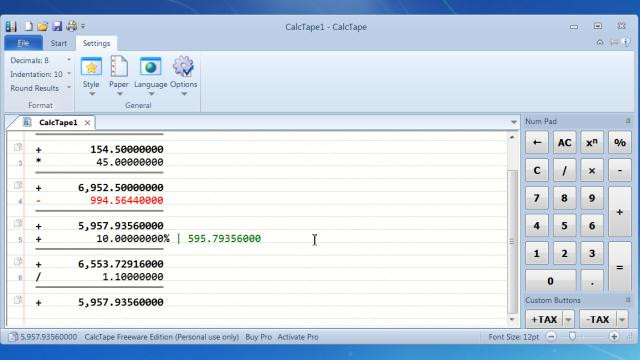Click the C clear button
This screenshot has width=640, height=360.
coord(537,170)
